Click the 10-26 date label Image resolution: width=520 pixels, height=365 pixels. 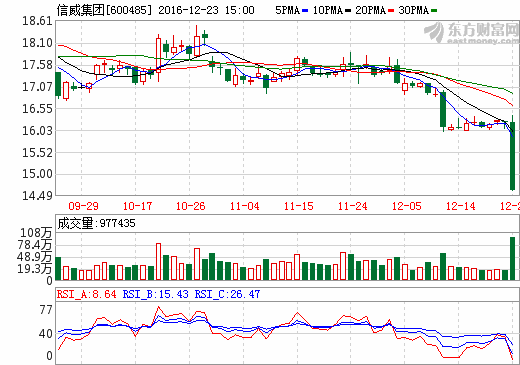pos(191,206)
